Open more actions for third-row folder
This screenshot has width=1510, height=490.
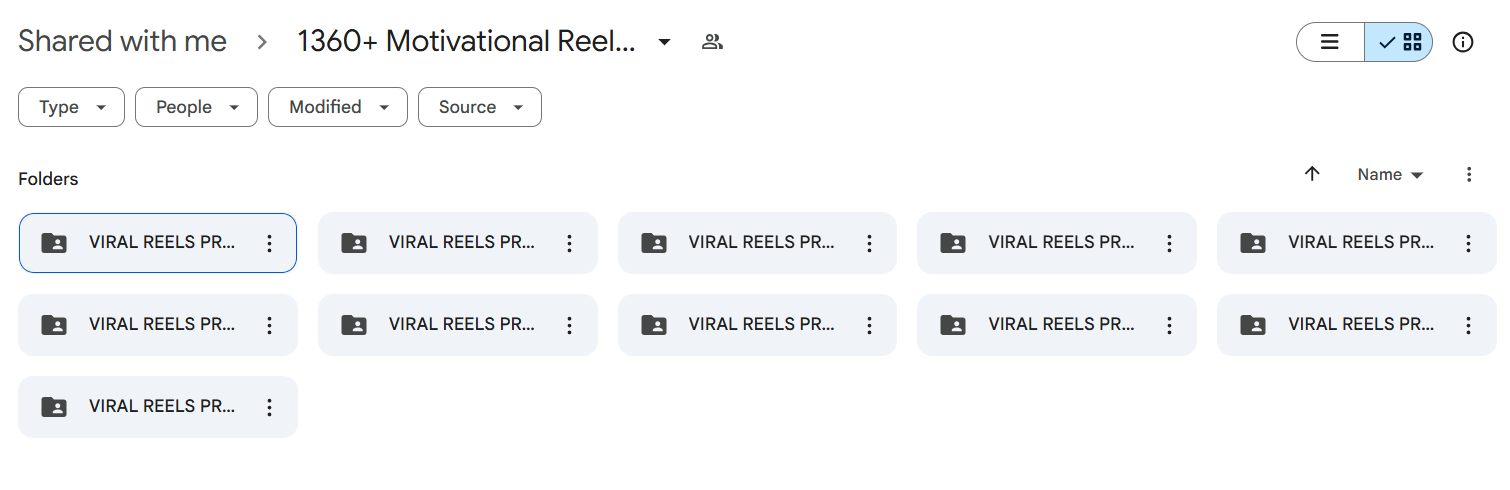(x=269, y=407)
